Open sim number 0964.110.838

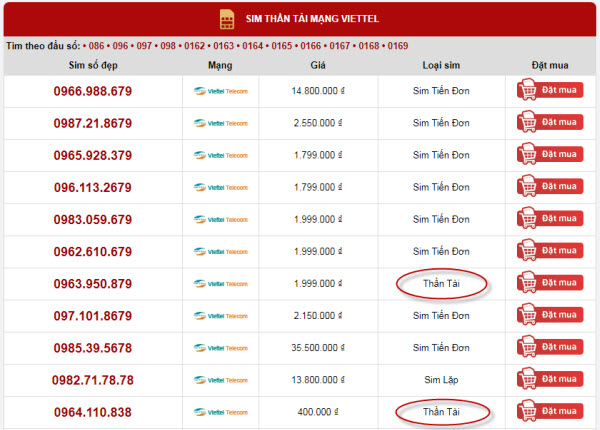93,413
